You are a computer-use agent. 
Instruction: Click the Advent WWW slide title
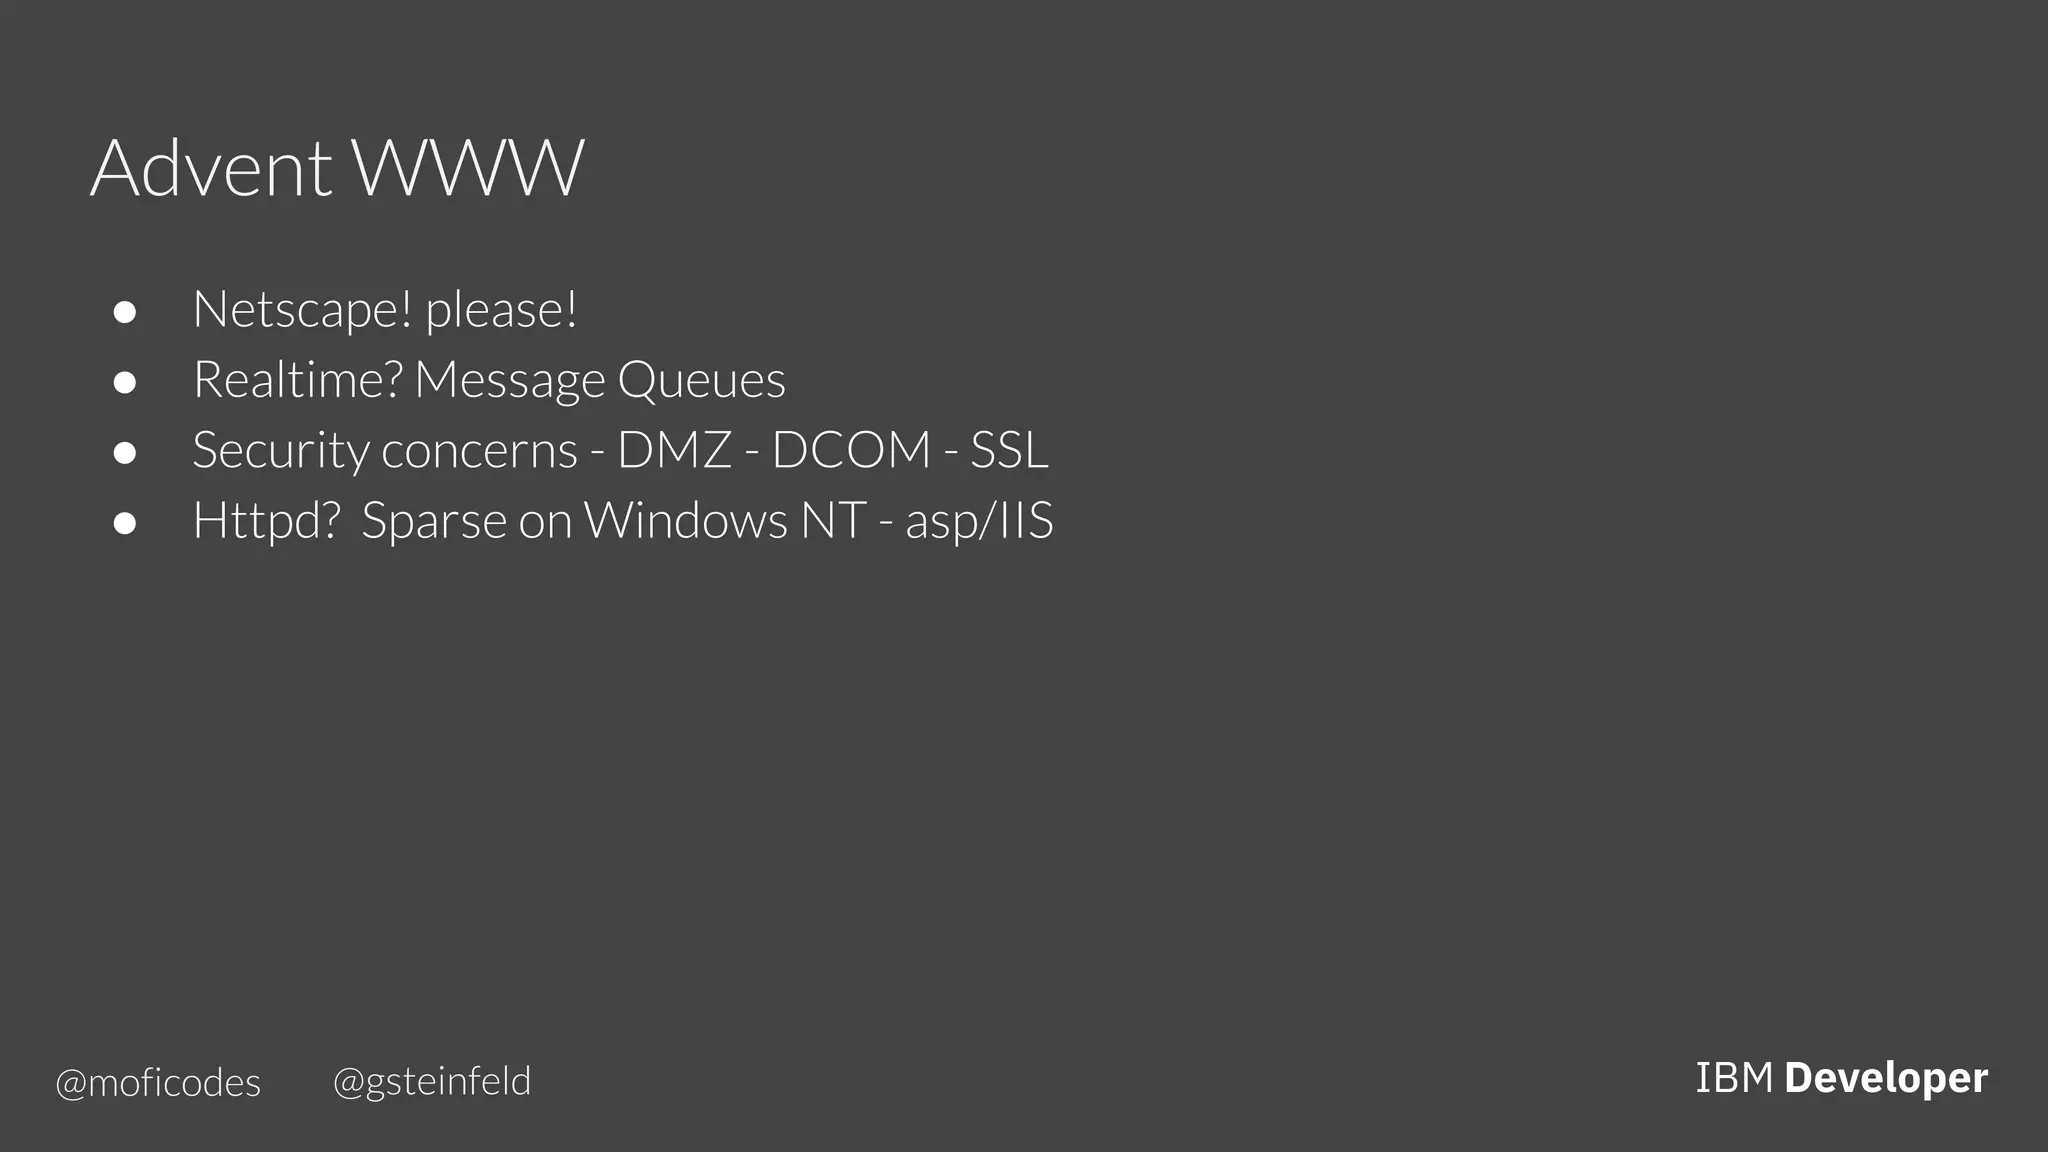[337, 168]
